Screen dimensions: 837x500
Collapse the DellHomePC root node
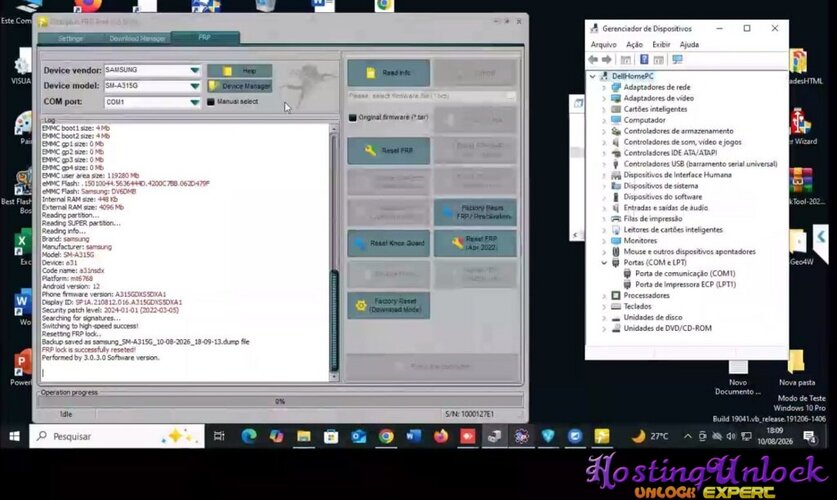(593, 76)
